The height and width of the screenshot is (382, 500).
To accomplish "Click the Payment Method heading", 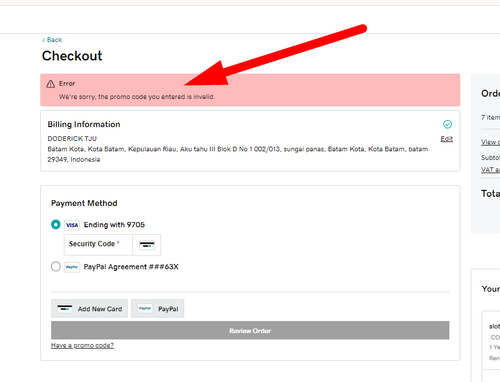I will pos(84,203).
